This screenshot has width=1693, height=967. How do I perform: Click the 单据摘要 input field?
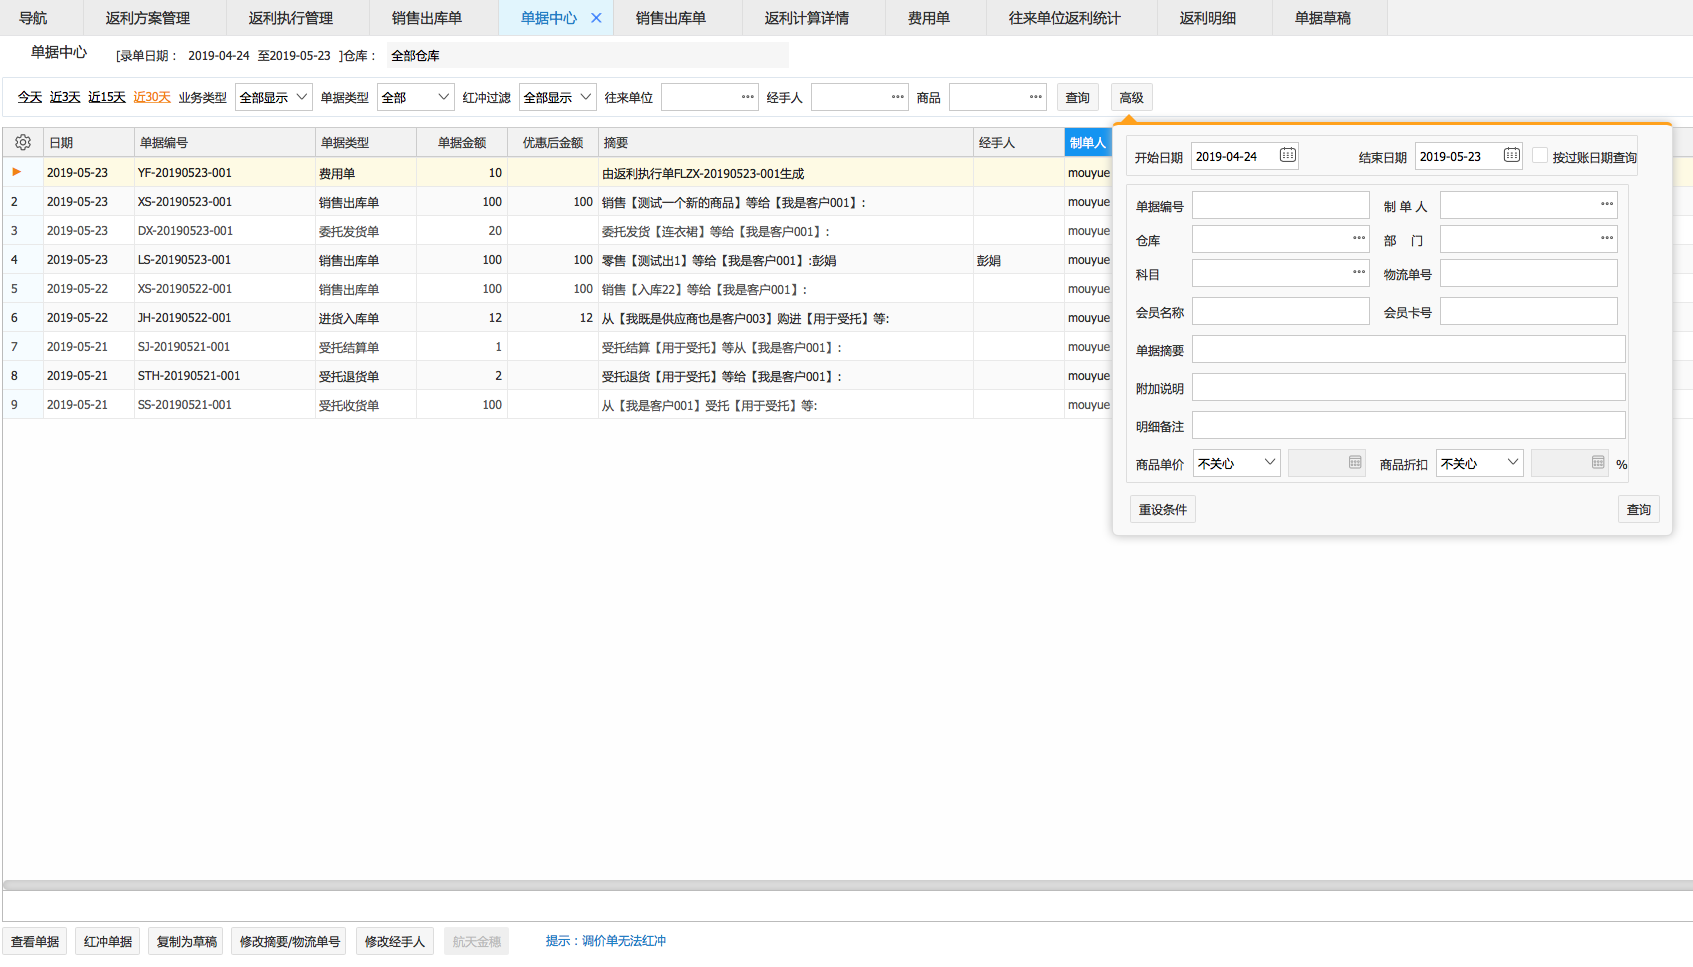pos(1408,350)
